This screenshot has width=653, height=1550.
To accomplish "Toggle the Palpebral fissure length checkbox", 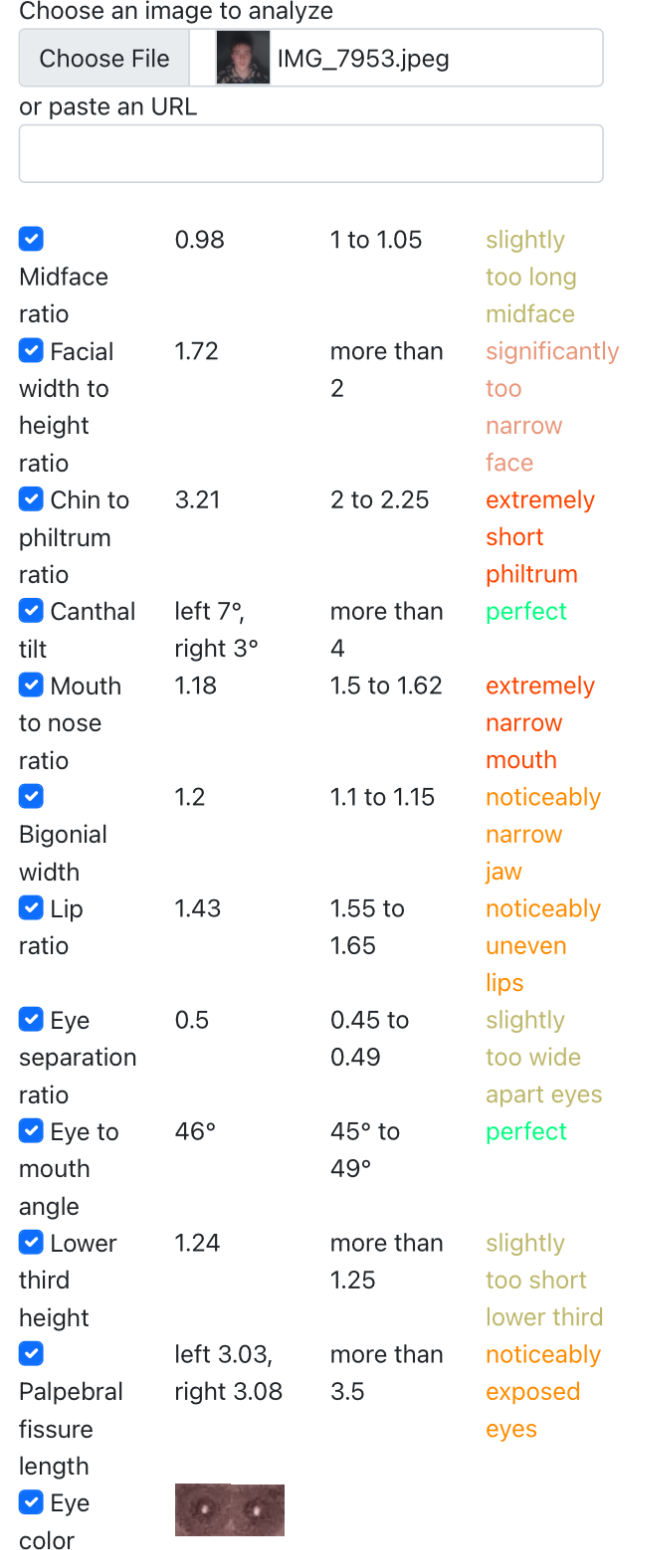I will point(31,1354).
